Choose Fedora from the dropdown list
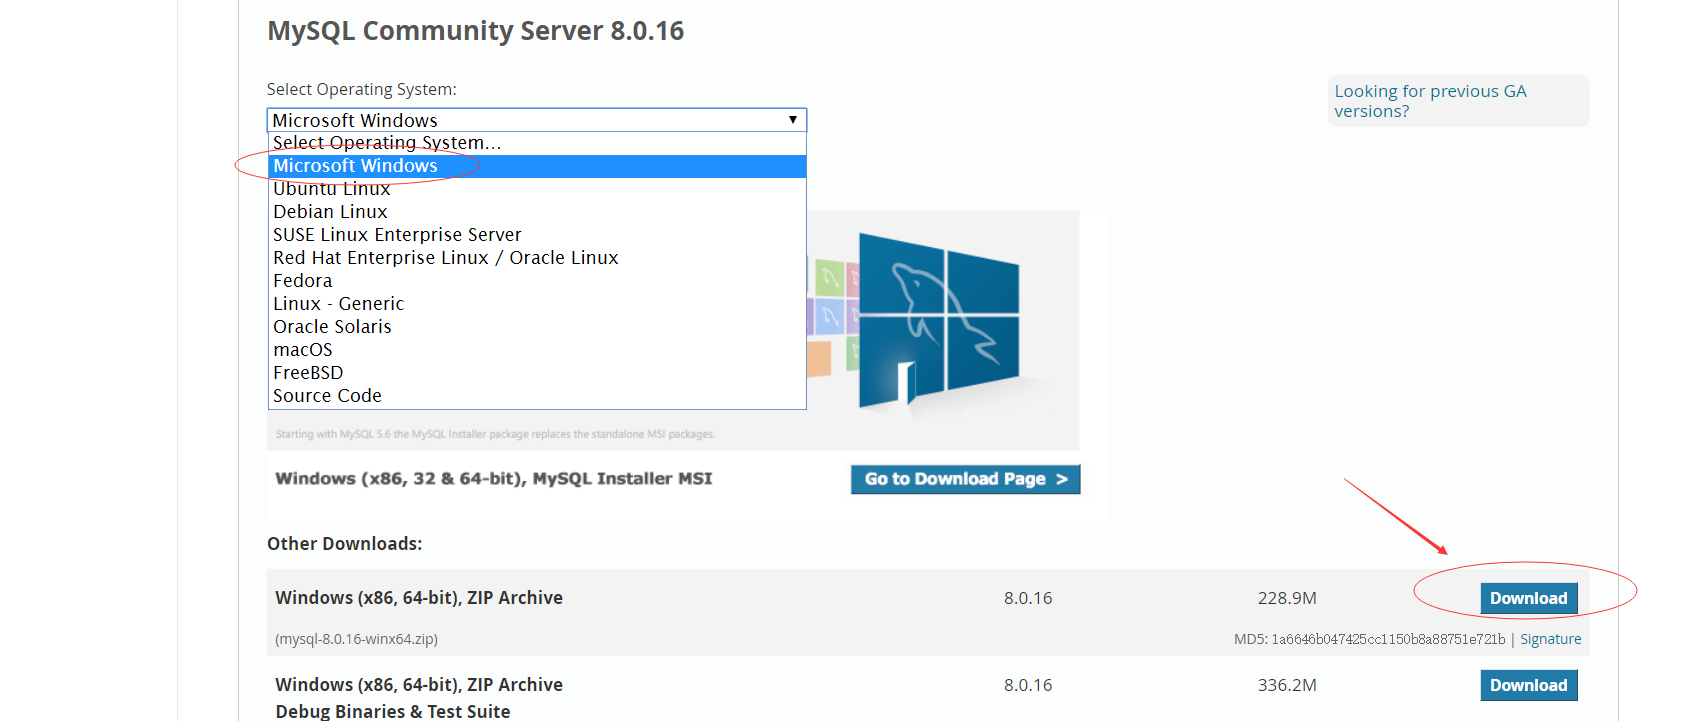The image size is (1690, 721). pyautogui.click(x=537, y=281)
